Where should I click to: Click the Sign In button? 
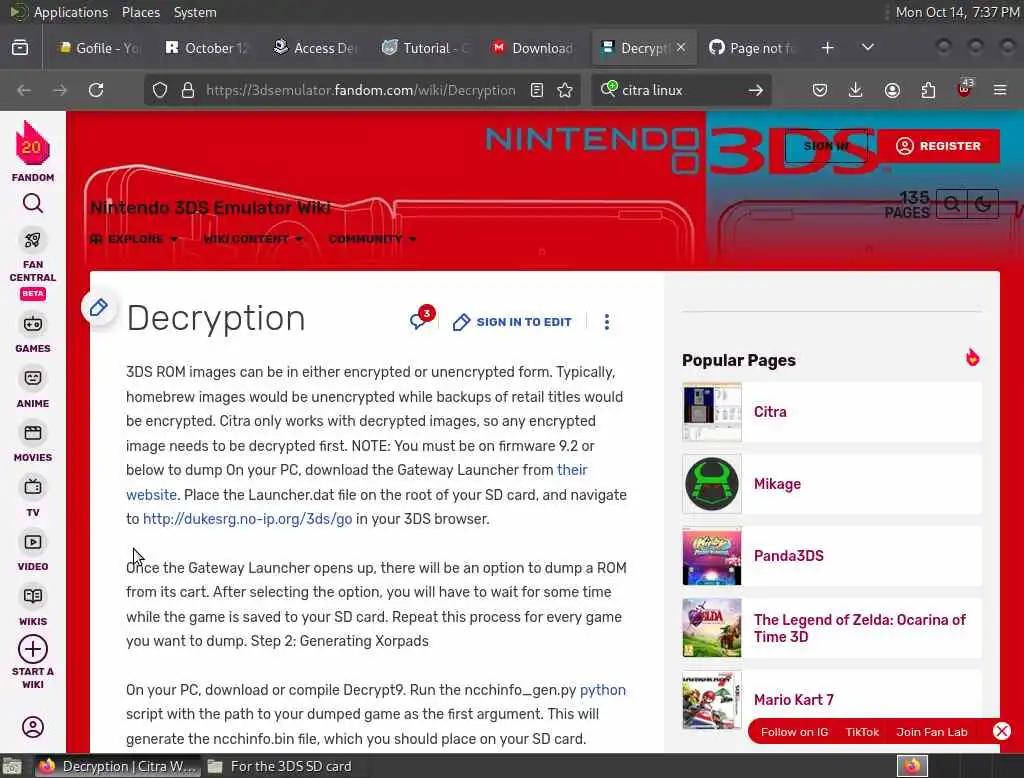[x=827, y=146]
